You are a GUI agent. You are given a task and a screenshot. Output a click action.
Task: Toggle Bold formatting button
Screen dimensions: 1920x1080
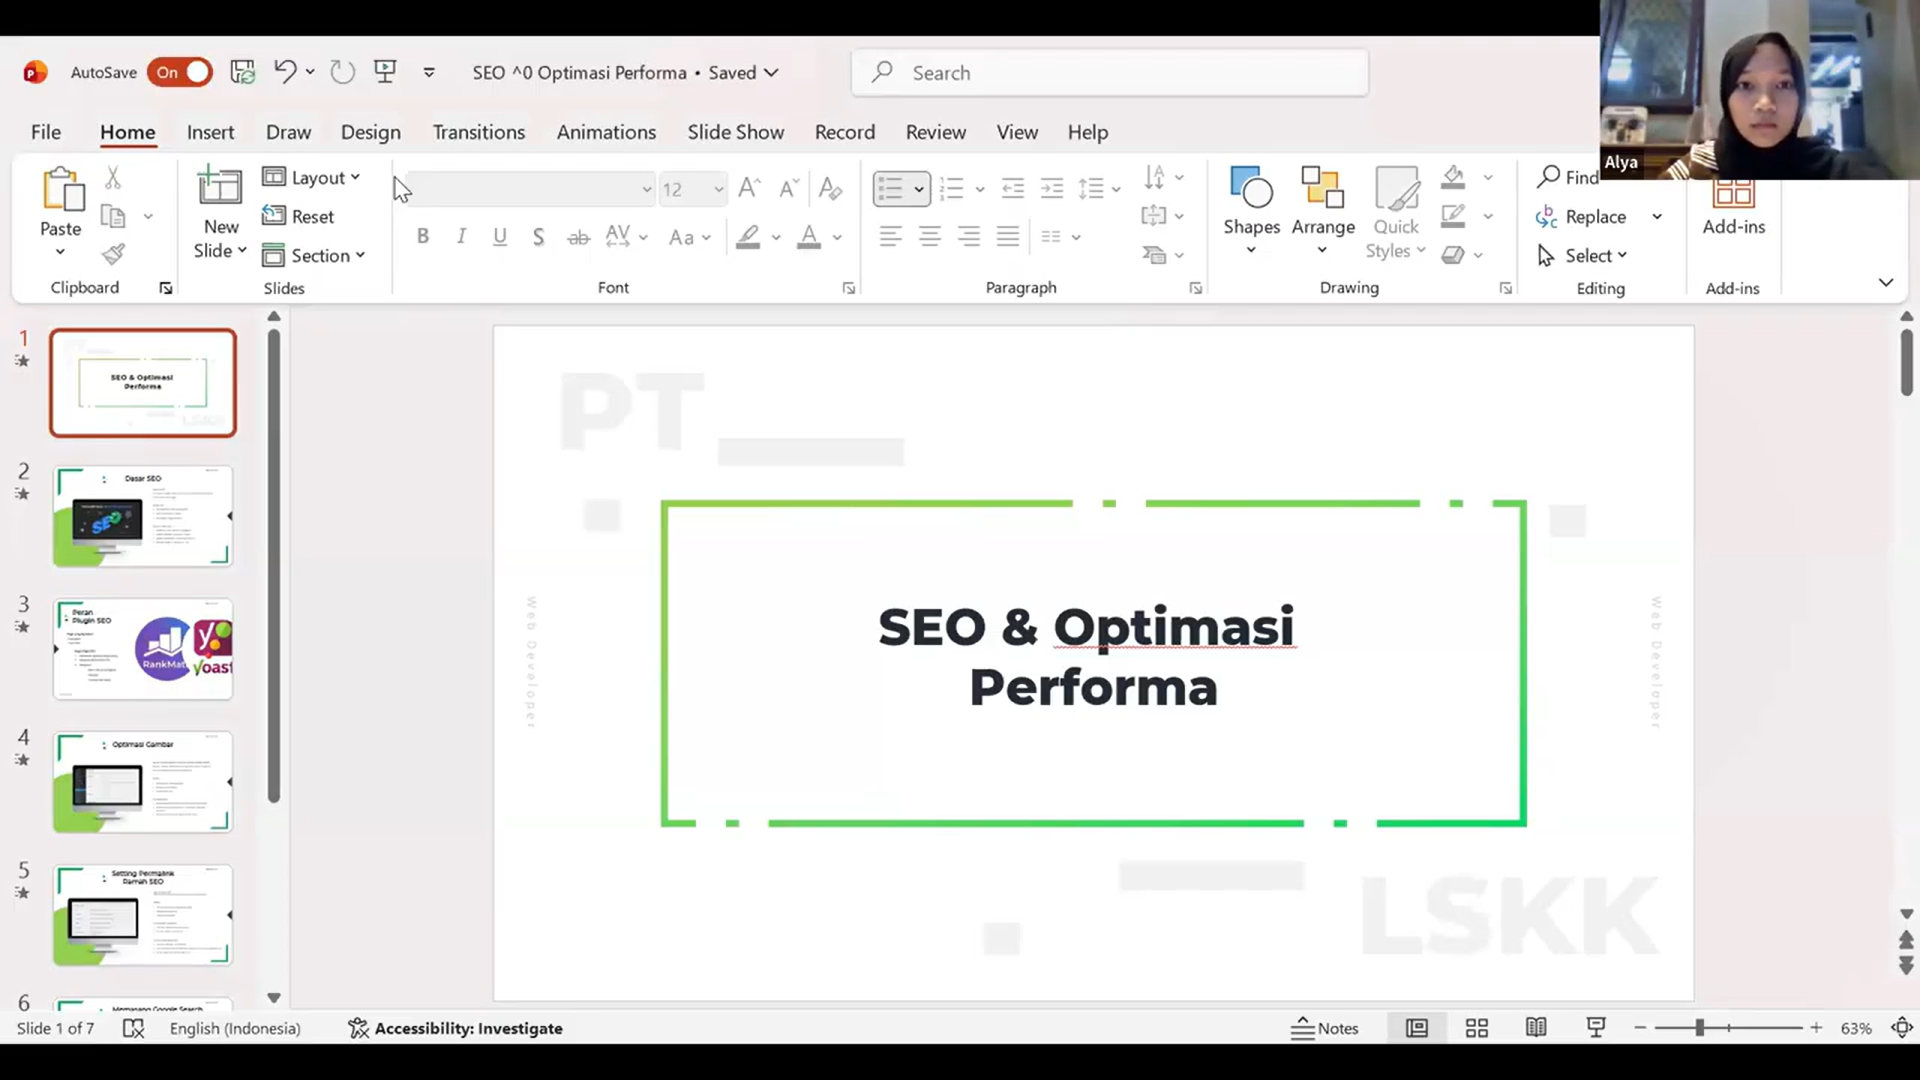click(x=423, y=237)
